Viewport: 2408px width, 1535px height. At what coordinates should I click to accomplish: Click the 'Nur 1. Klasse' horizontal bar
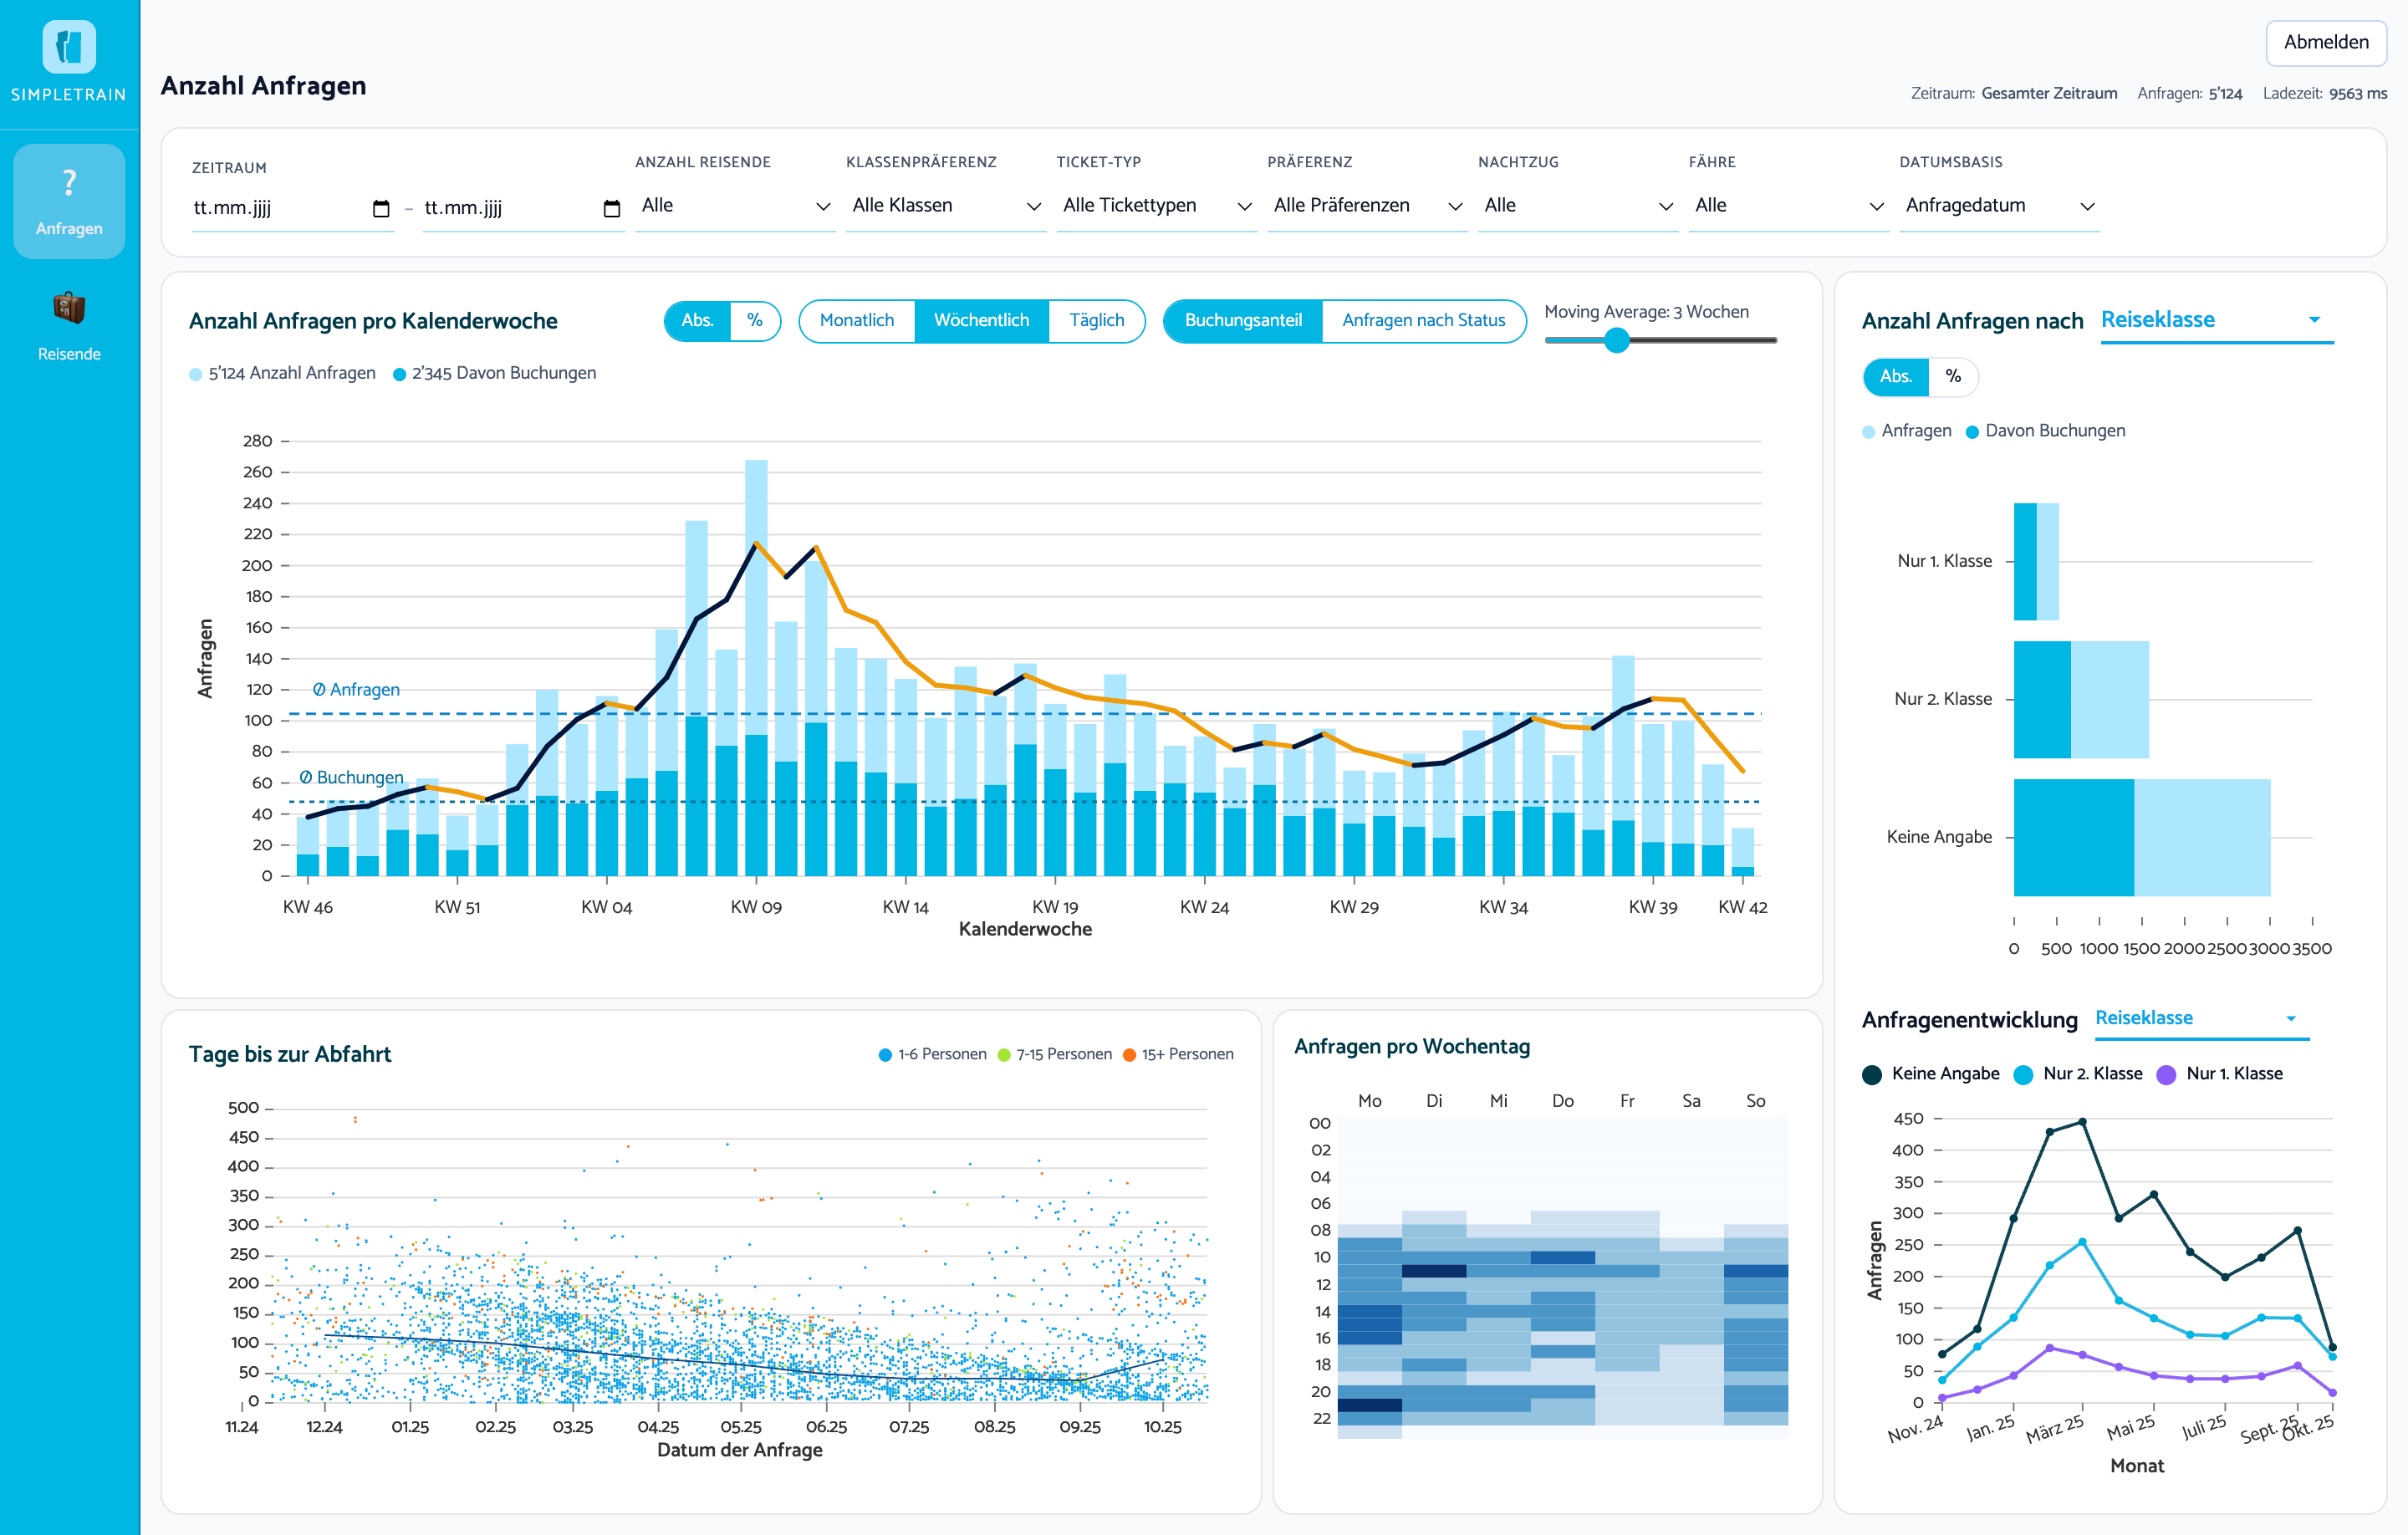pos(2036,562)
